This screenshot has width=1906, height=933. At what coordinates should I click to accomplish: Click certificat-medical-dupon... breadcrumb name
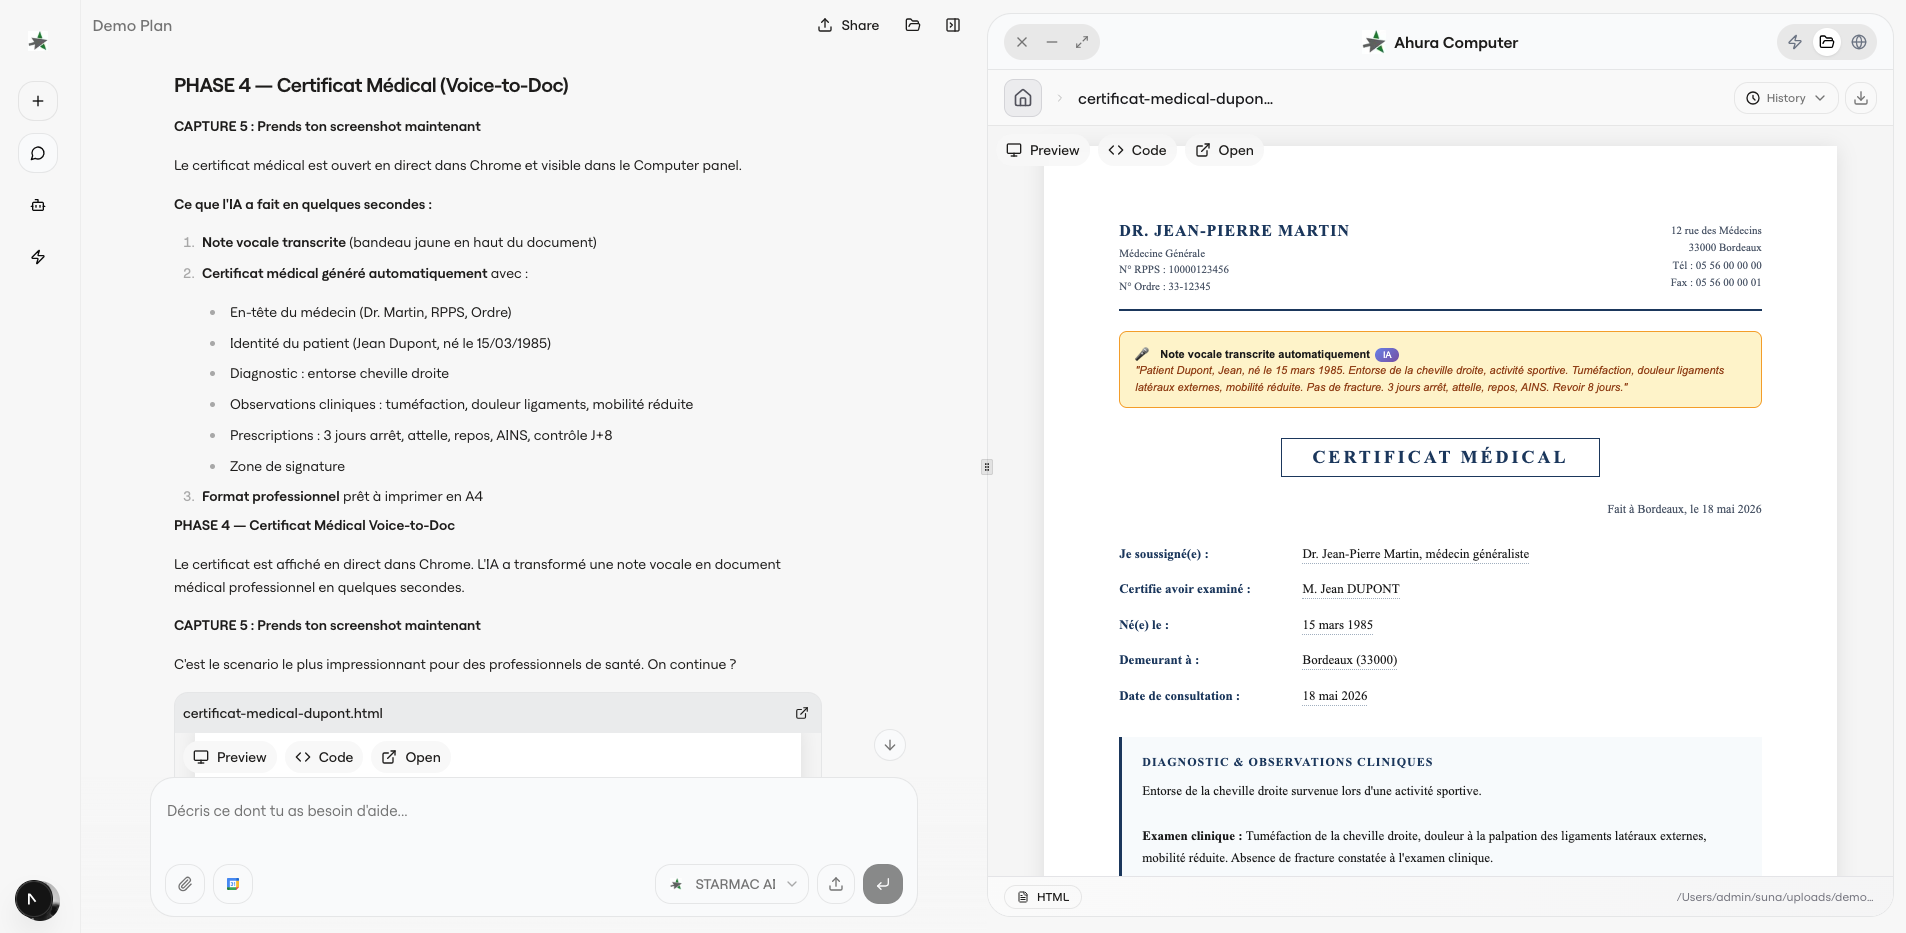pyautogui.click(x=1175, y=98)
